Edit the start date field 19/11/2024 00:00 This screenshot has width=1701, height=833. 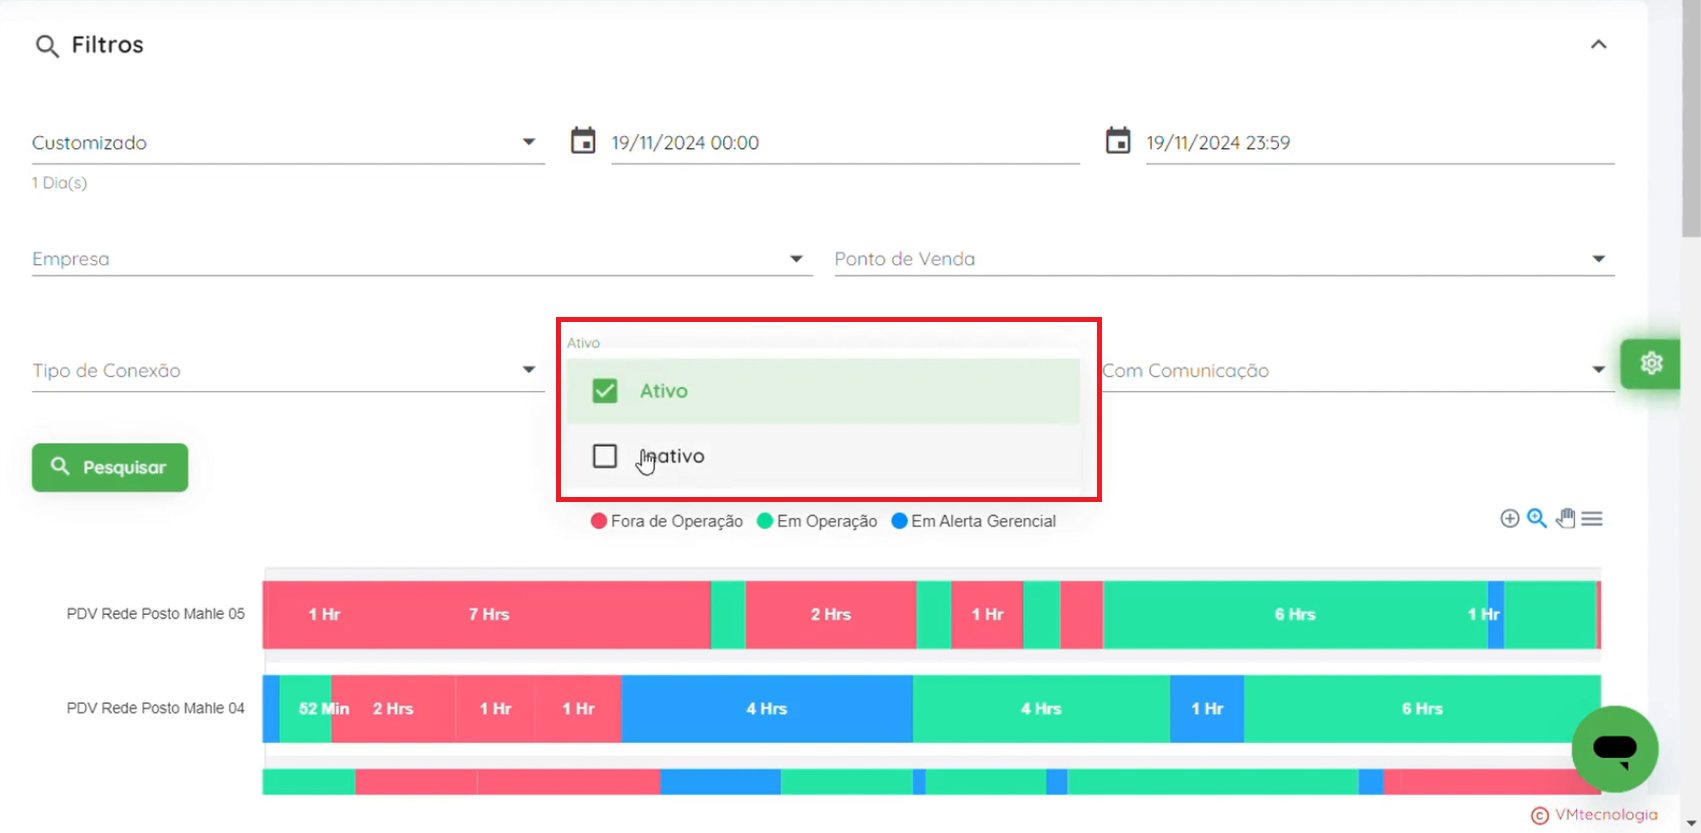click(x=845, y=143)
